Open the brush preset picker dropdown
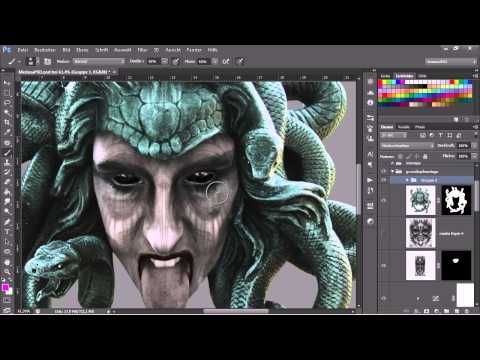This screenshot has width=480, height=360. click(x=32, y=61)
